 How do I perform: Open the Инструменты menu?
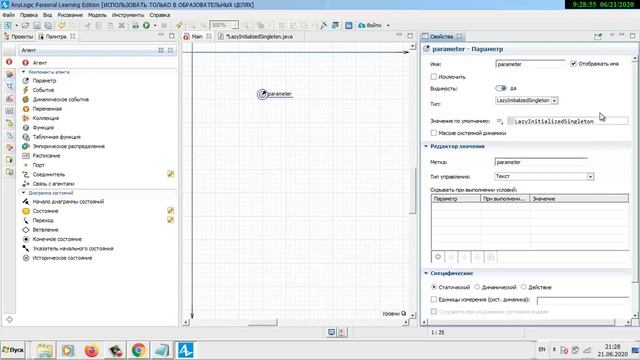coord(128,15)
